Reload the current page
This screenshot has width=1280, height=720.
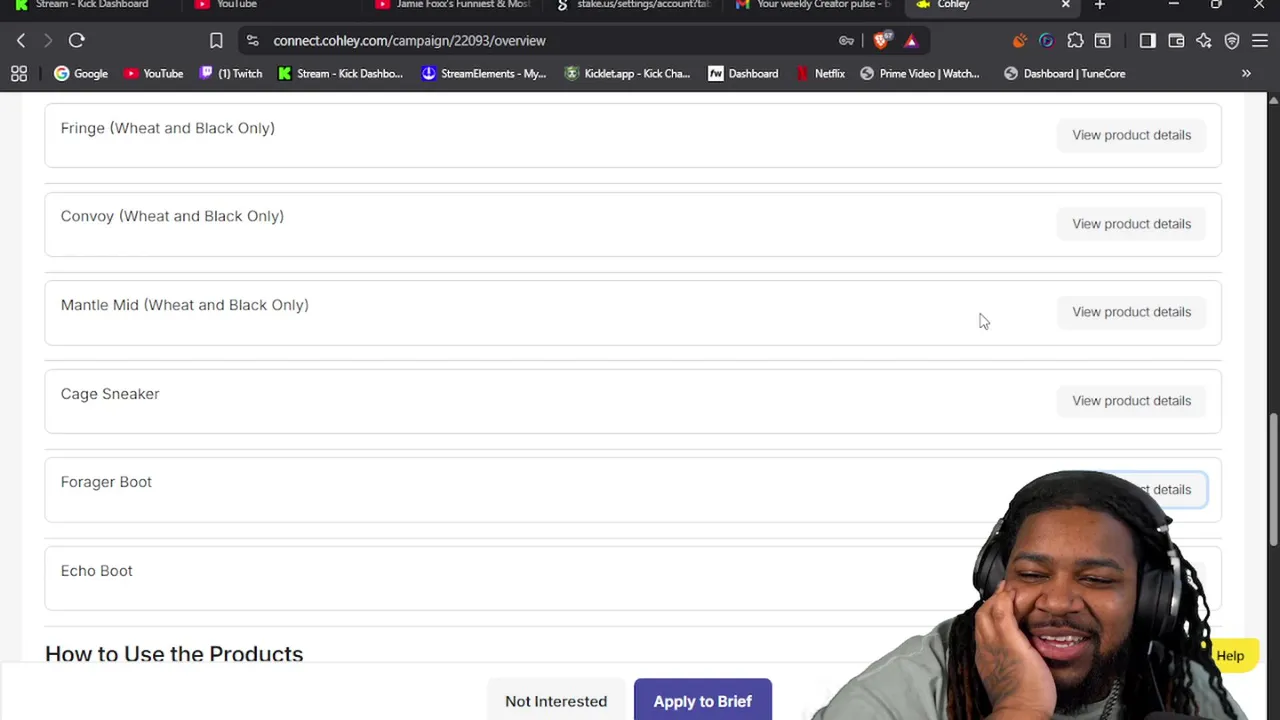tap(76, 41)
